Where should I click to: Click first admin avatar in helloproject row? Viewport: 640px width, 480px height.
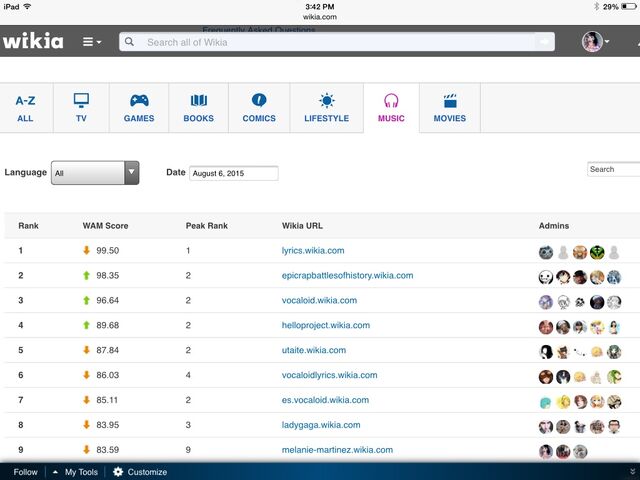(x=546, y=327)
